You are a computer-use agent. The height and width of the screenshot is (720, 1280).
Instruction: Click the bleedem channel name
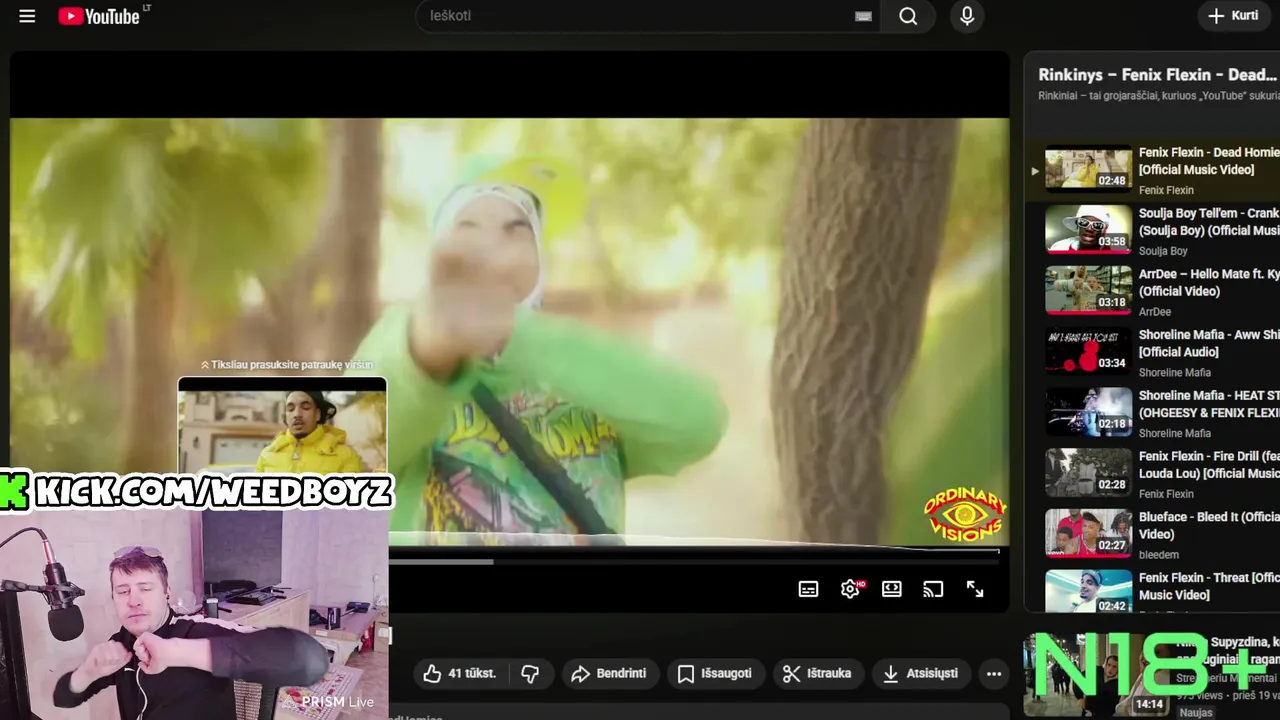(x=1159, y=555)
